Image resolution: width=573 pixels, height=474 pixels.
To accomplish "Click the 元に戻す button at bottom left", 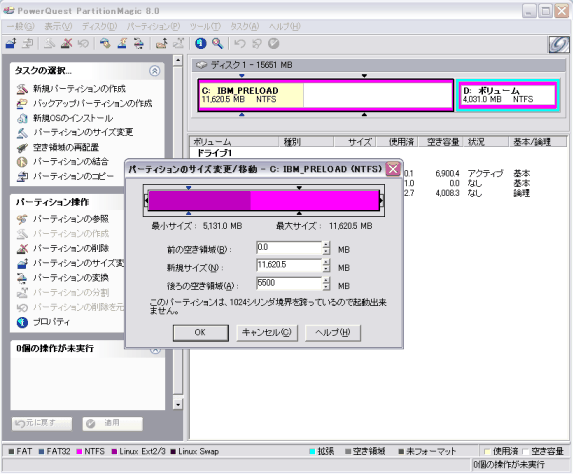I will tap(42, 424).
